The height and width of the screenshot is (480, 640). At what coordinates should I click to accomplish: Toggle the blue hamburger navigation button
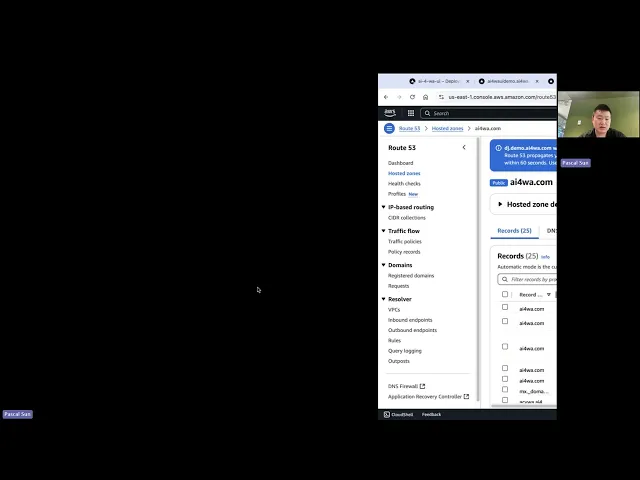[x=389, y=128]
